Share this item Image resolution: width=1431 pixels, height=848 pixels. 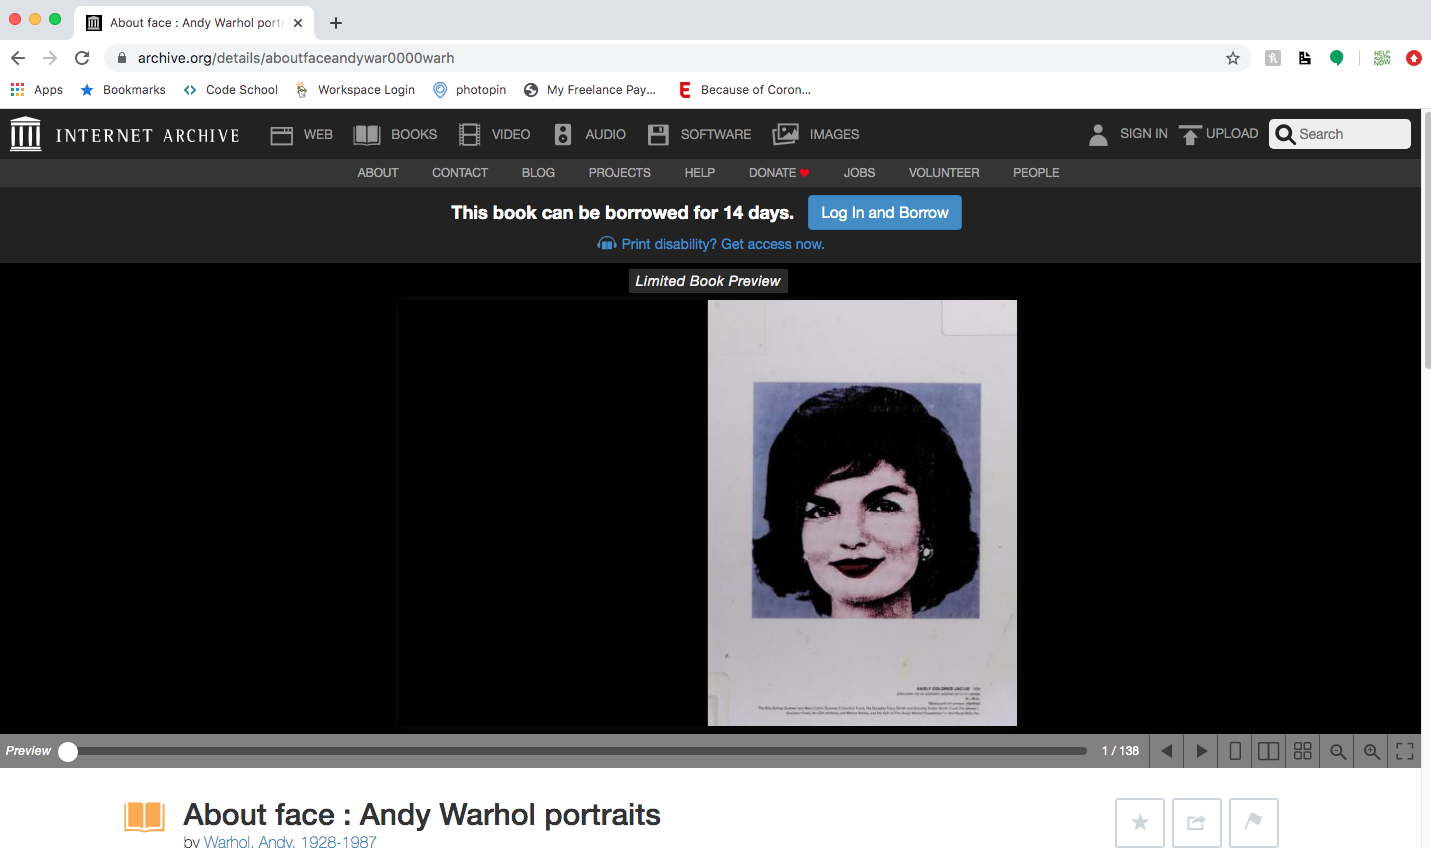[1197, 823]
